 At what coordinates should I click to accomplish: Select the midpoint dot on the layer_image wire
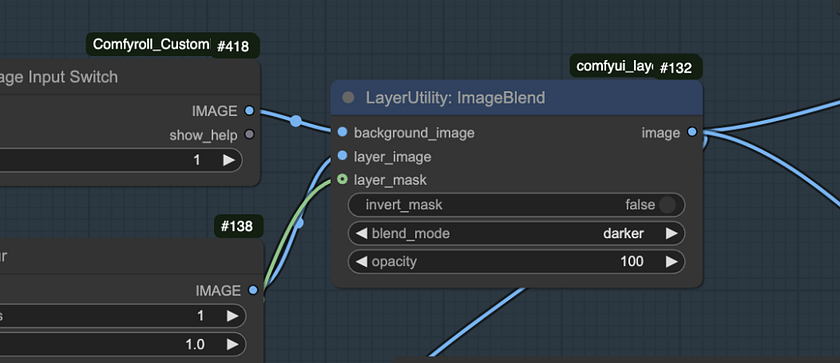tap(299, 222)
